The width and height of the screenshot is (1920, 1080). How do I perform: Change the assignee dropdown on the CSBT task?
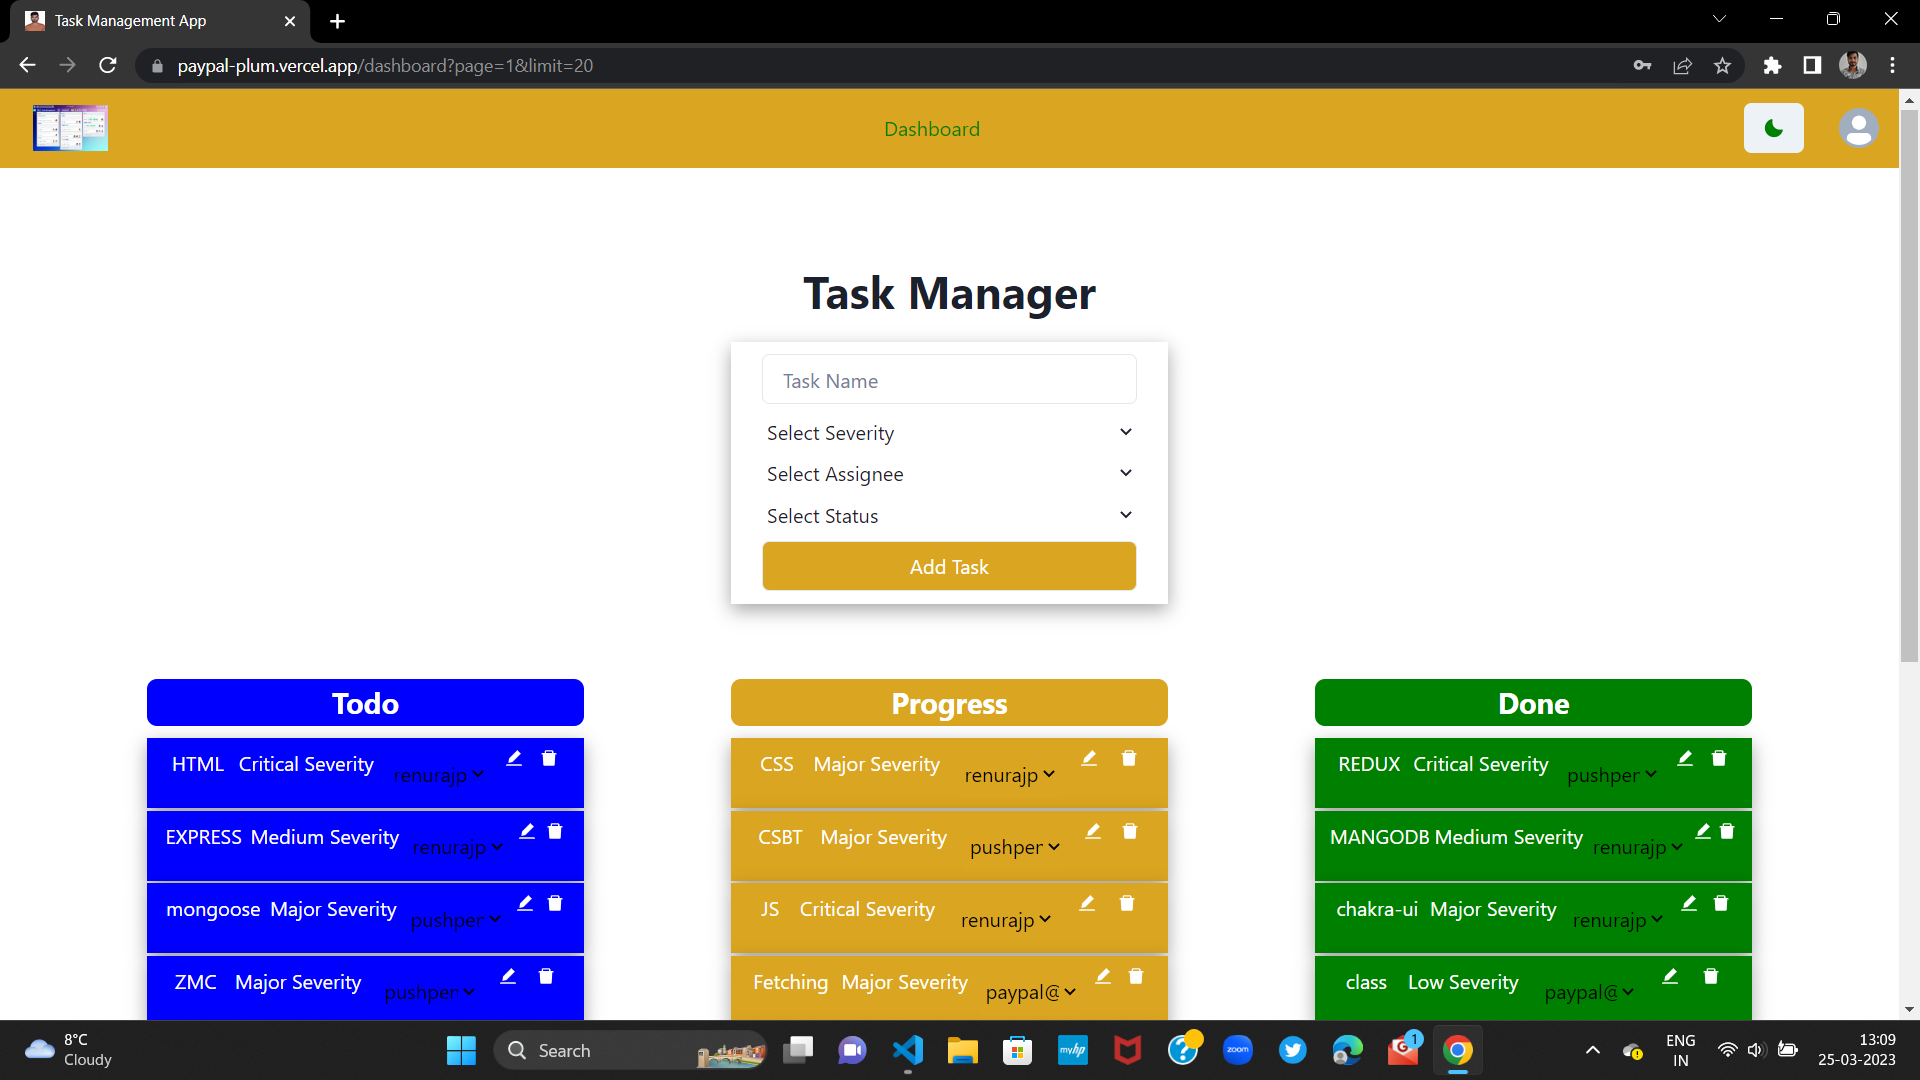coord(1014,847)
